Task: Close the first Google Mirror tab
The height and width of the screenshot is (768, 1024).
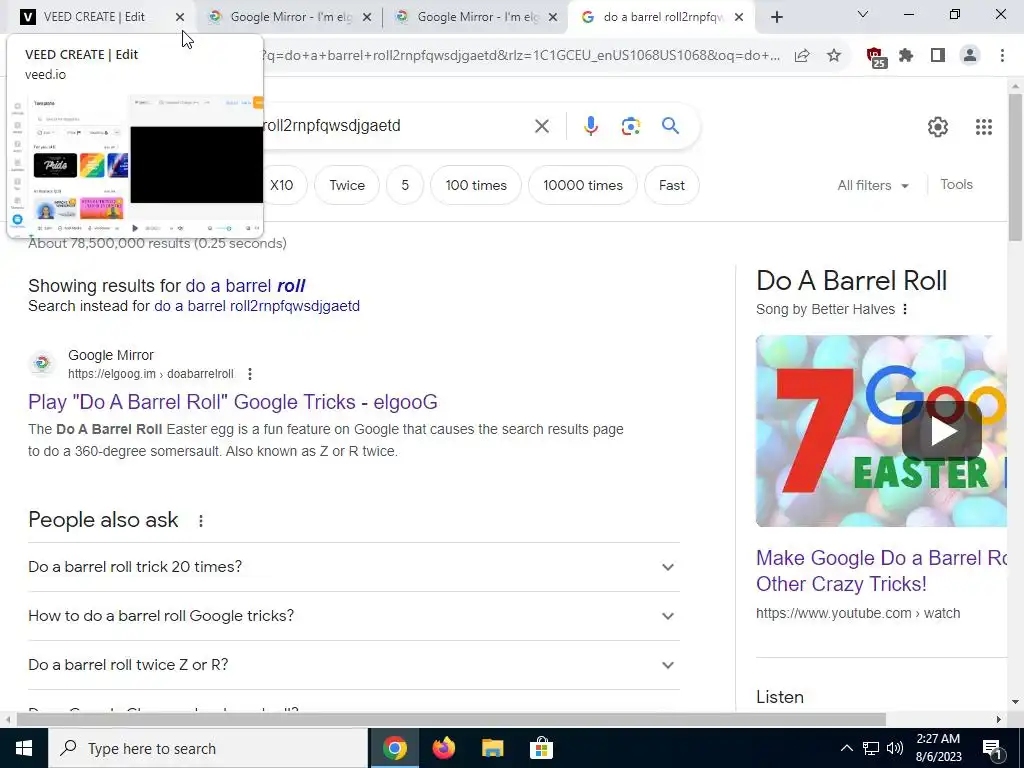Action: click(x=367, y=18)
